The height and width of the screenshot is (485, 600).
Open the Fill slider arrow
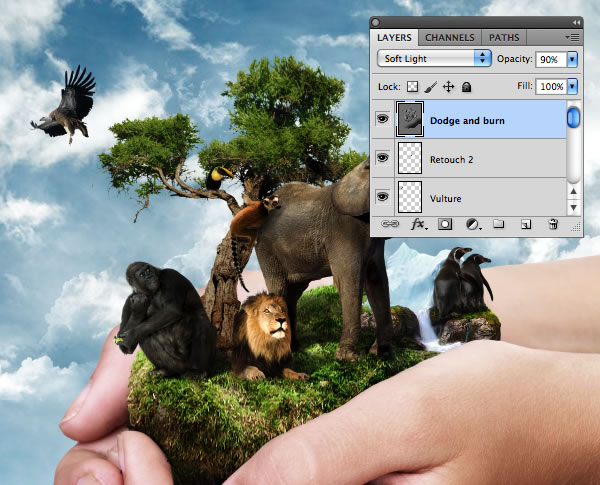coord(572,87)
